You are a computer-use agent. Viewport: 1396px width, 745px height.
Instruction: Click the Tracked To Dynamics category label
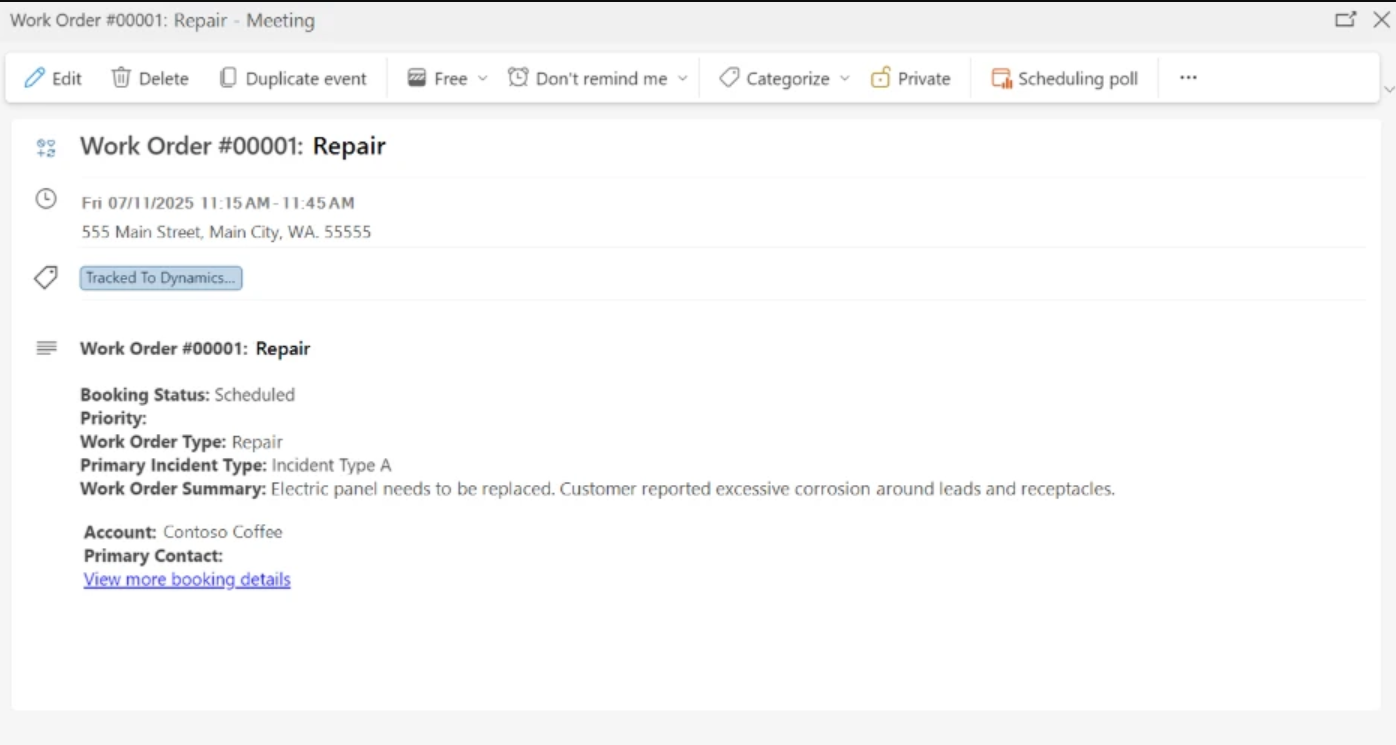click(160, 277)
